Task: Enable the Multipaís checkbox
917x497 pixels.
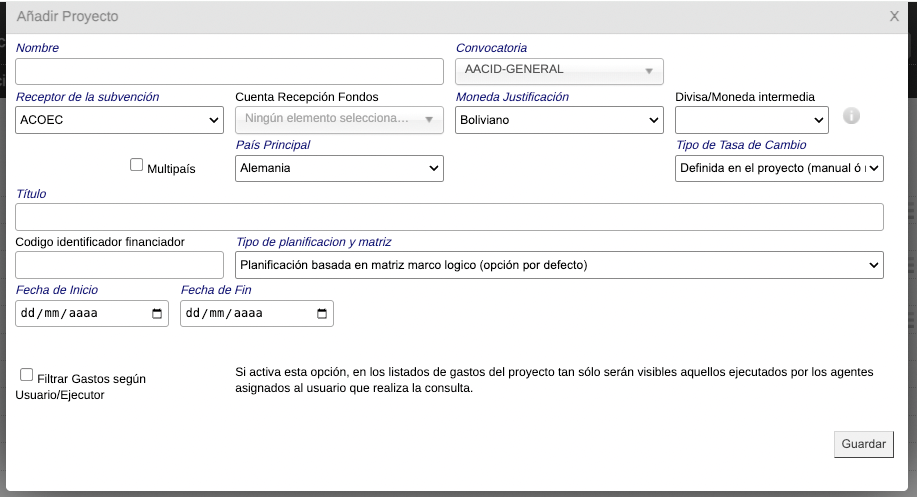Action: coord(136,165)
